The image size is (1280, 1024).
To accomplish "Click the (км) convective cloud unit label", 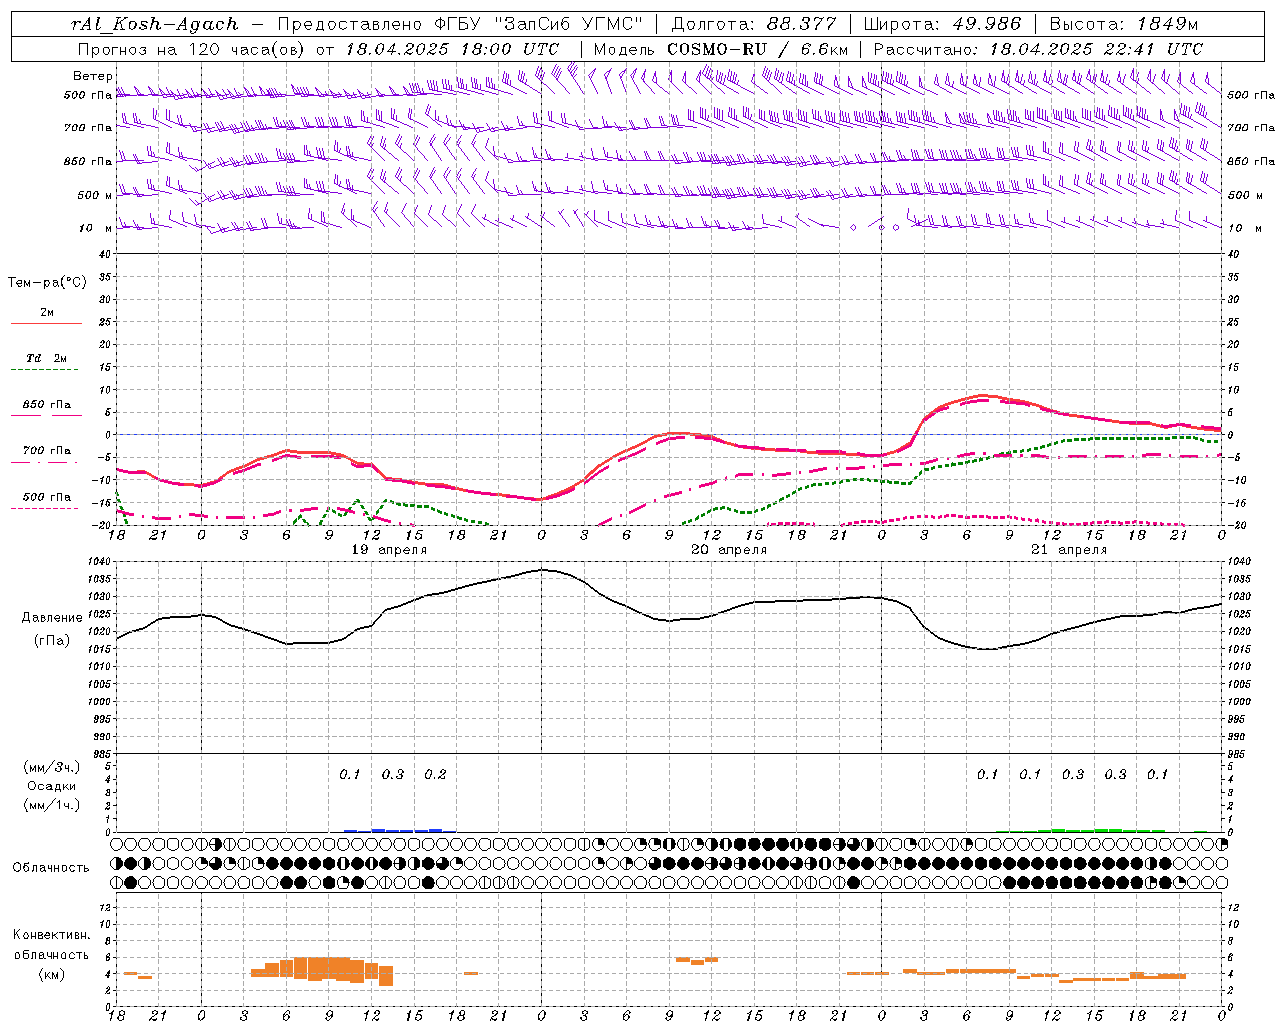I will tap(52, 974).
